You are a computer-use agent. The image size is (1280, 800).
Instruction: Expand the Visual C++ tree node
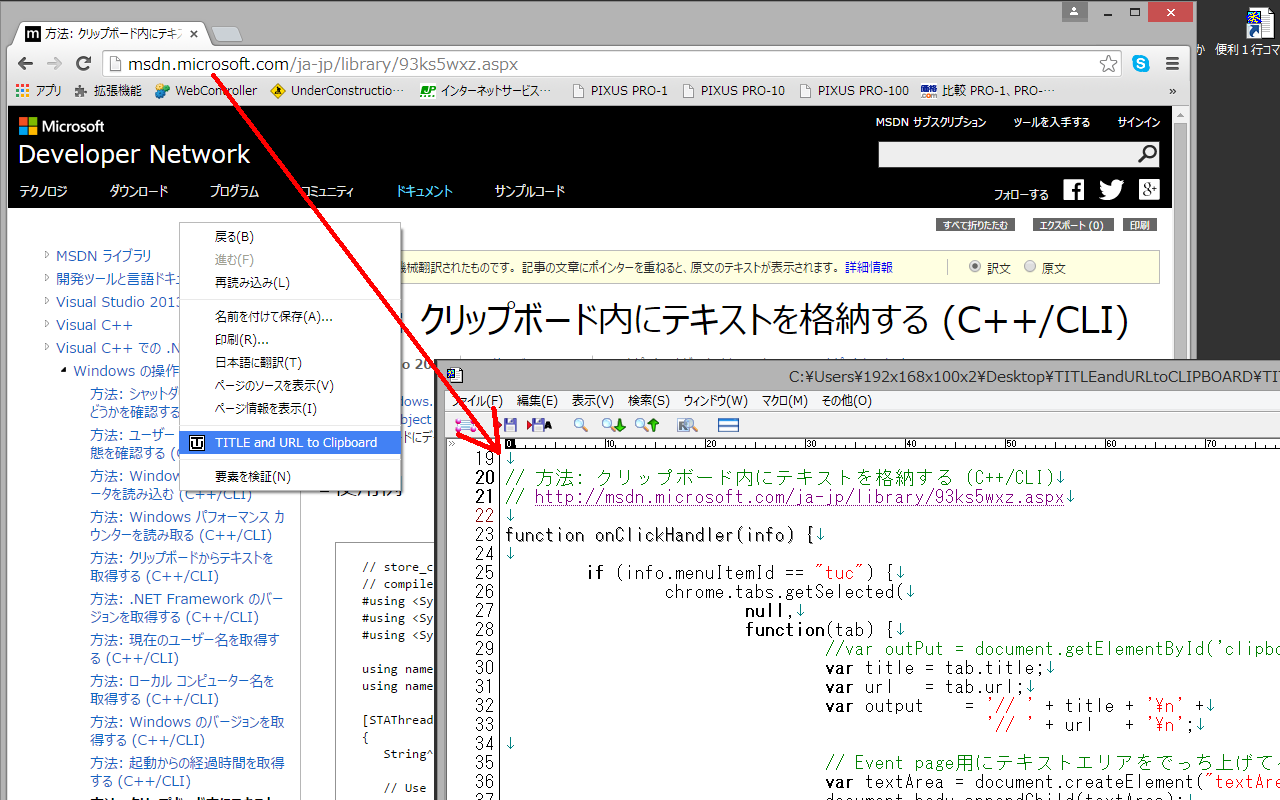46,324
